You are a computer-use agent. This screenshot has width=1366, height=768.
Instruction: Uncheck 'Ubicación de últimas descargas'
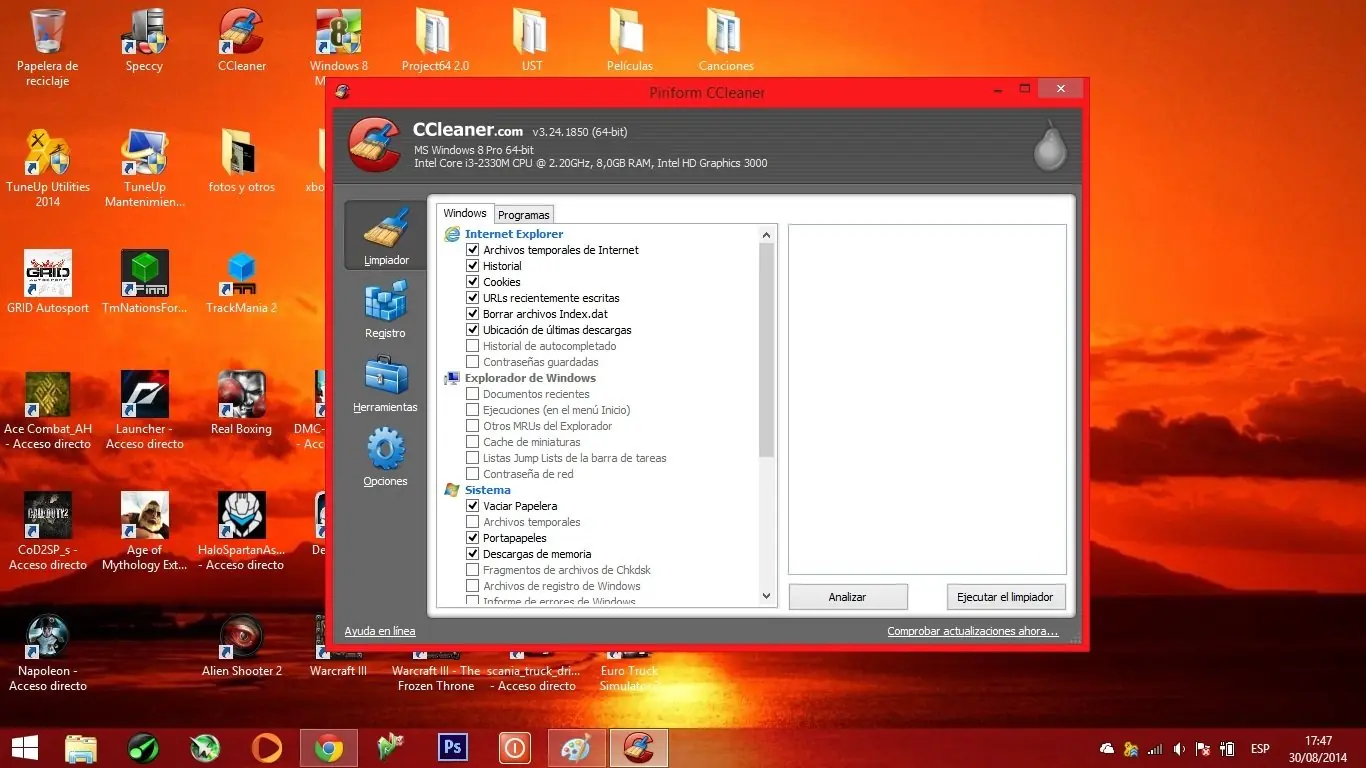473,330
